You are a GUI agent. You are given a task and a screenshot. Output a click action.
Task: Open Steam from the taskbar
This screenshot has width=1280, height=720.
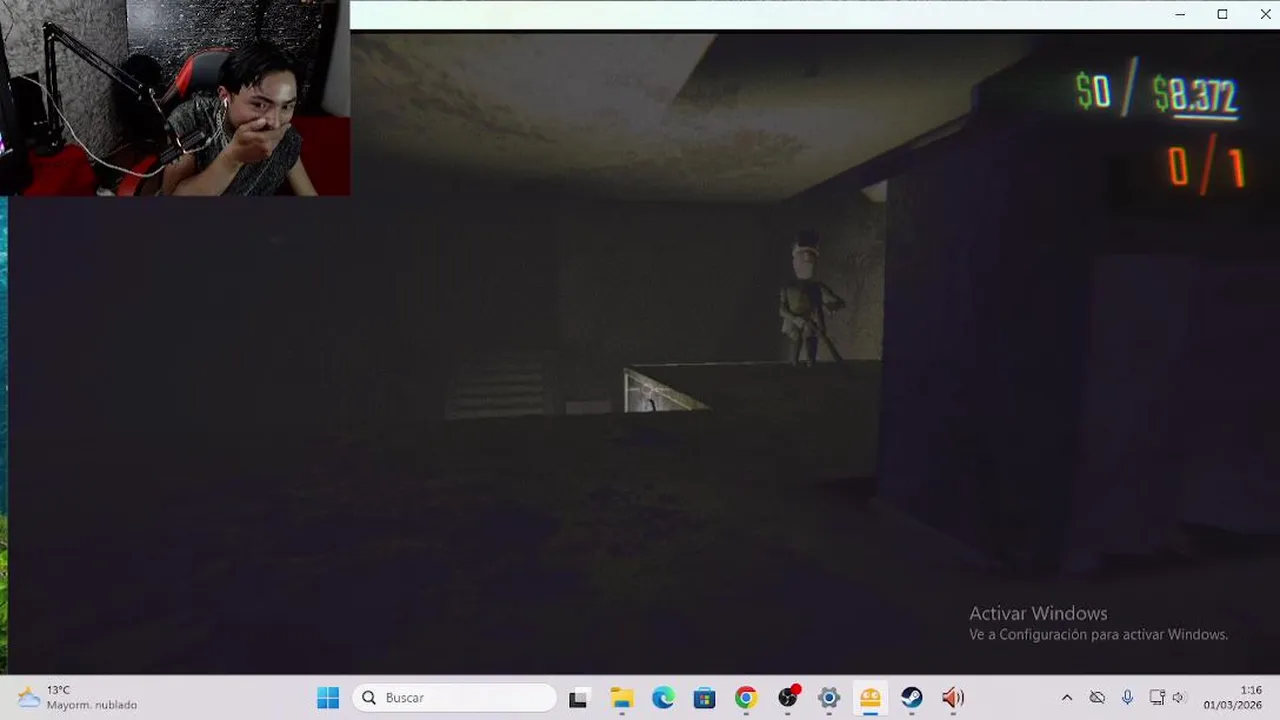(912, 698)
